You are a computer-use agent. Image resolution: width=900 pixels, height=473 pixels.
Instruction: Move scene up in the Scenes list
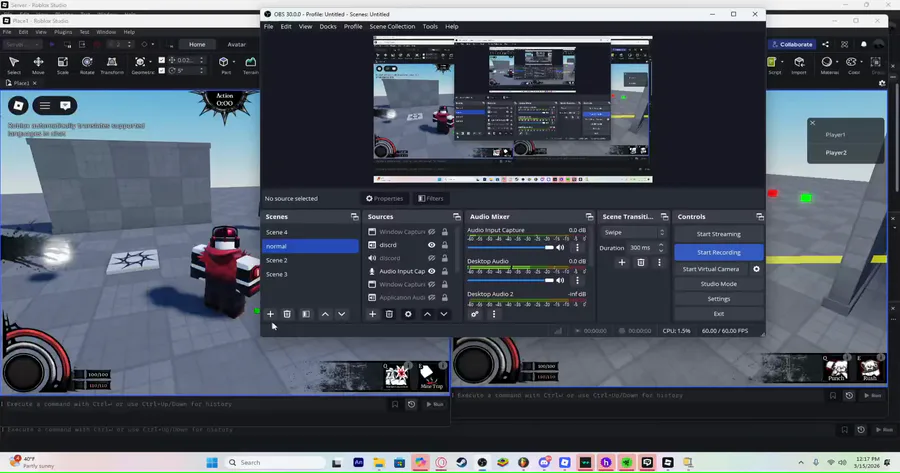[325, 314]
